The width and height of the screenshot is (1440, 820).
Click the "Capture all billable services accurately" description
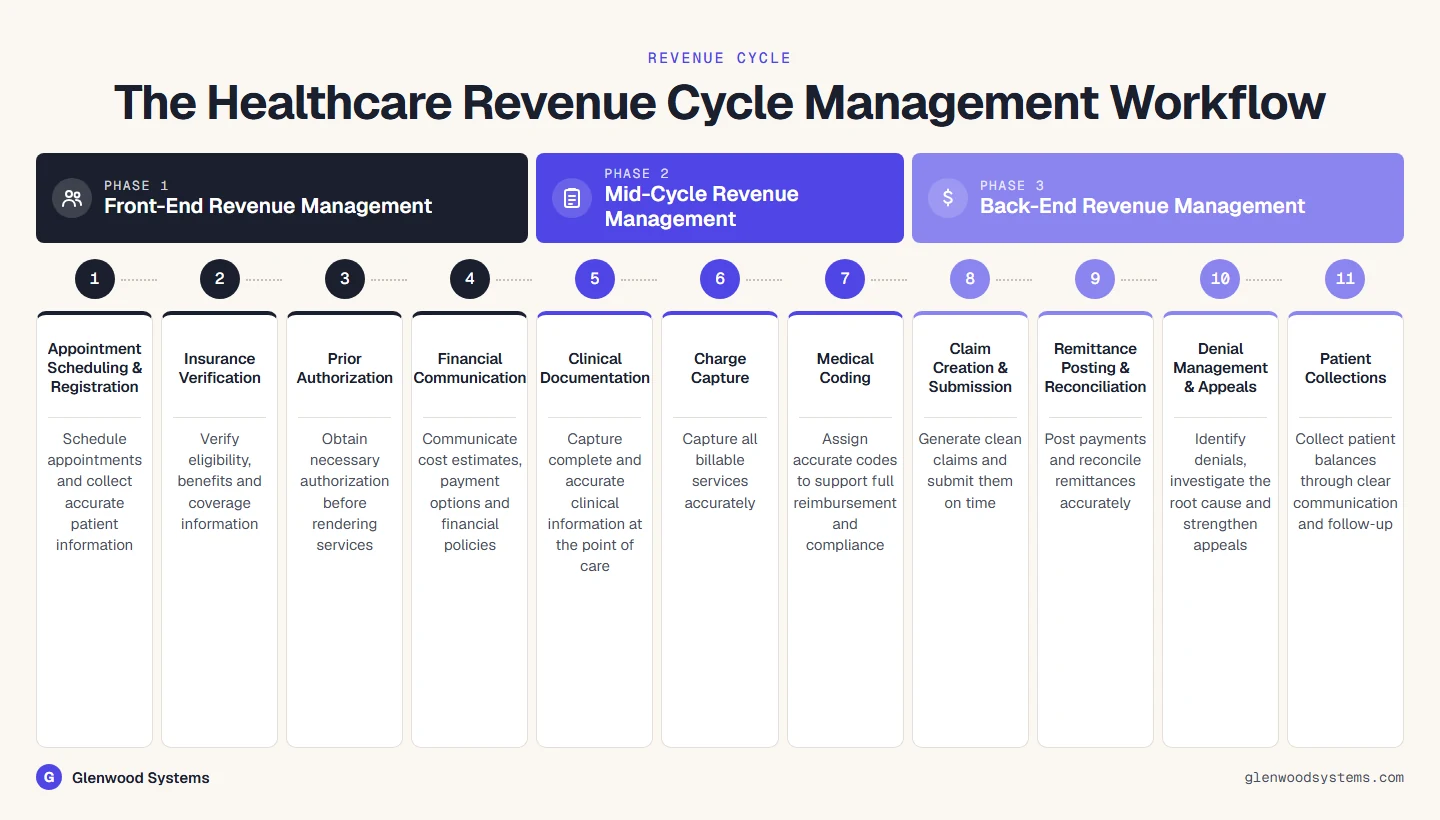tap(720, 471)
